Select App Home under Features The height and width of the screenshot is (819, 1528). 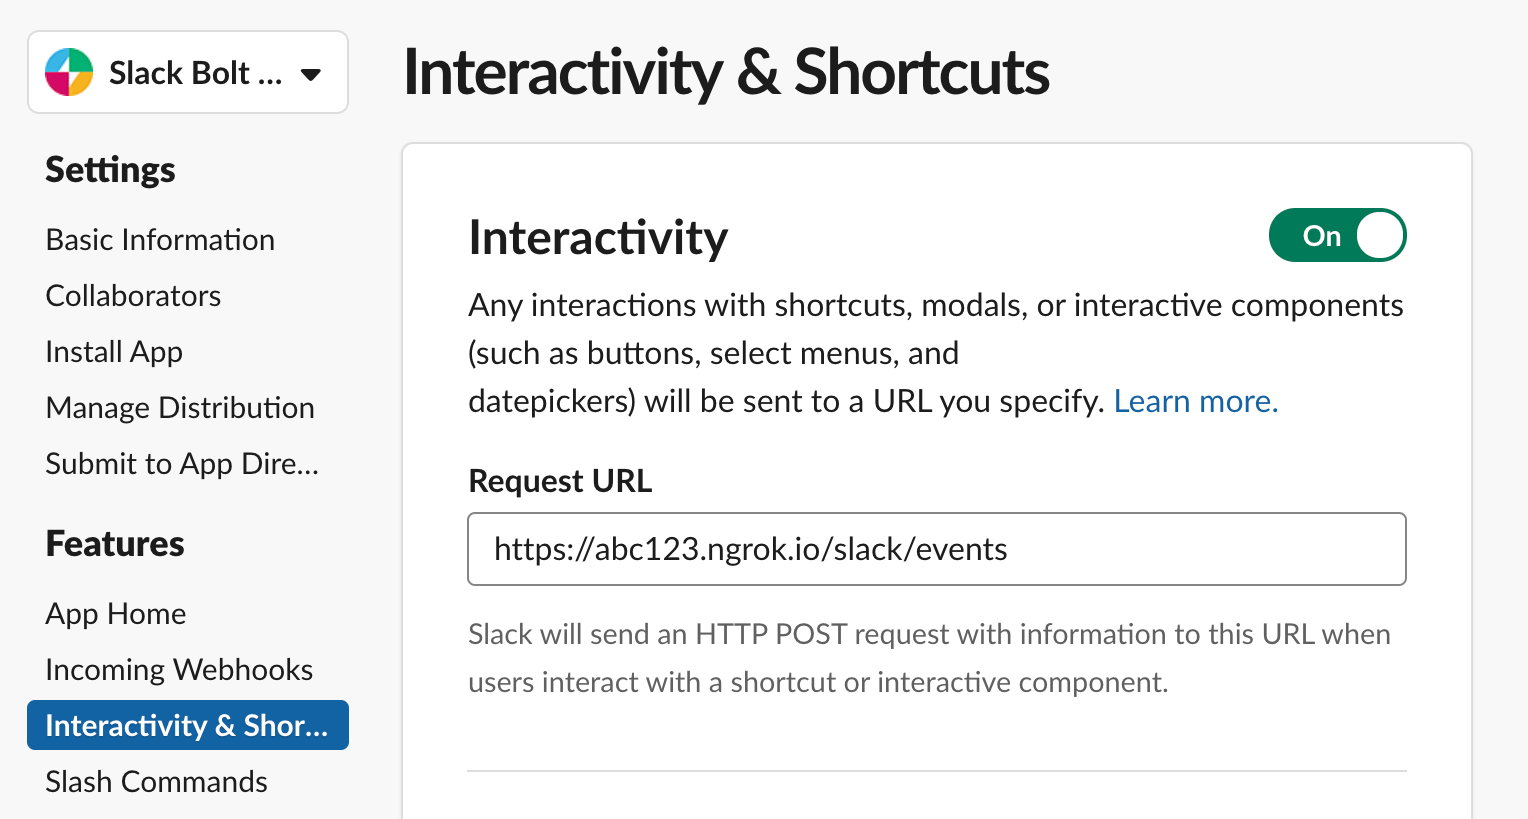(115, 613)
